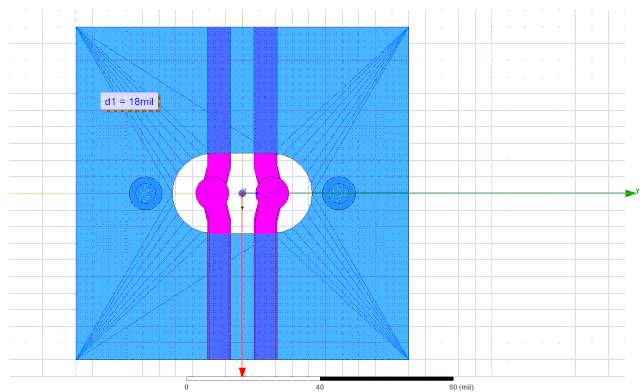Select the lower left dark blue trace
This screenshot has width=640, height=392.
[x=219, y=296]
